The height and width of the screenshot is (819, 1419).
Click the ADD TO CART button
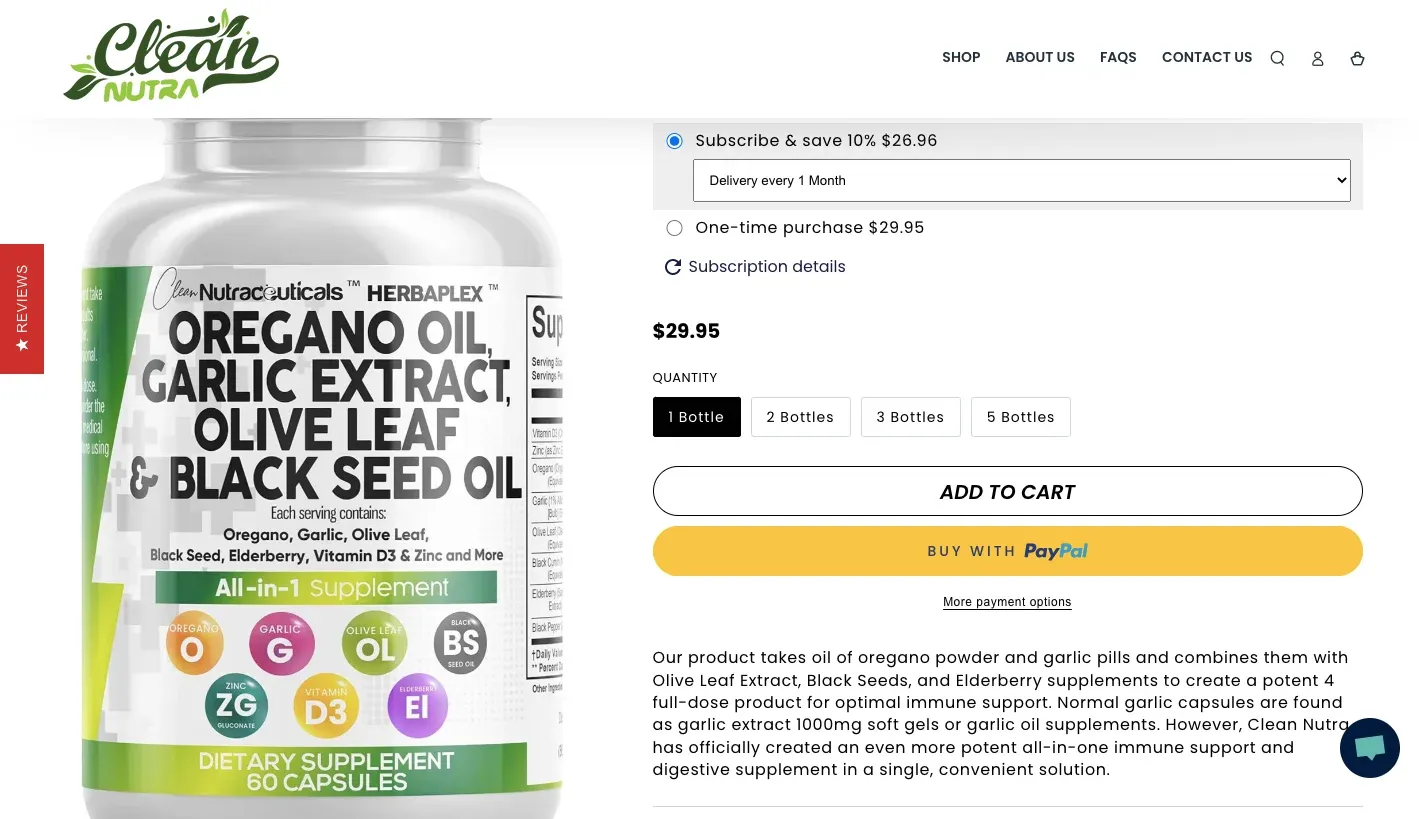click(1007, 491)
